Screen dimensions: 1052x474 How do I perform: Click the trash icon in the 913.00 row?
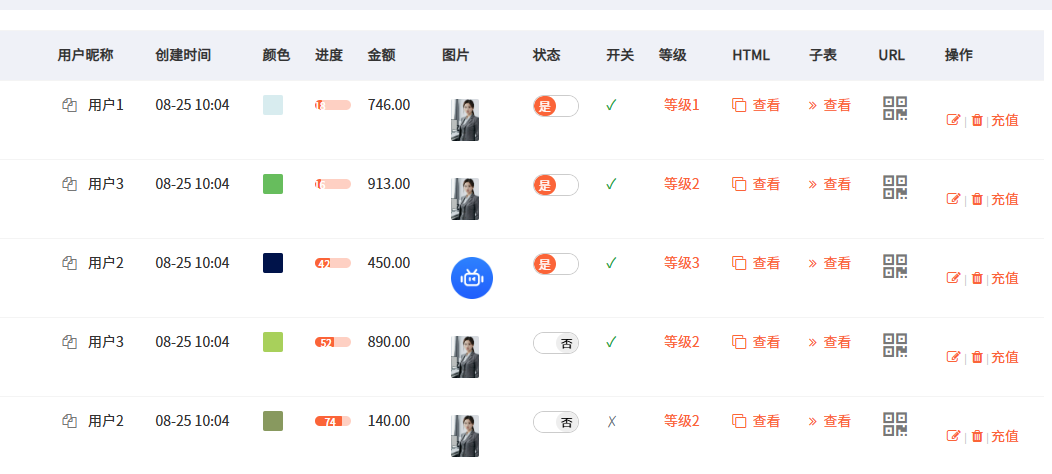tap(977, 199)
